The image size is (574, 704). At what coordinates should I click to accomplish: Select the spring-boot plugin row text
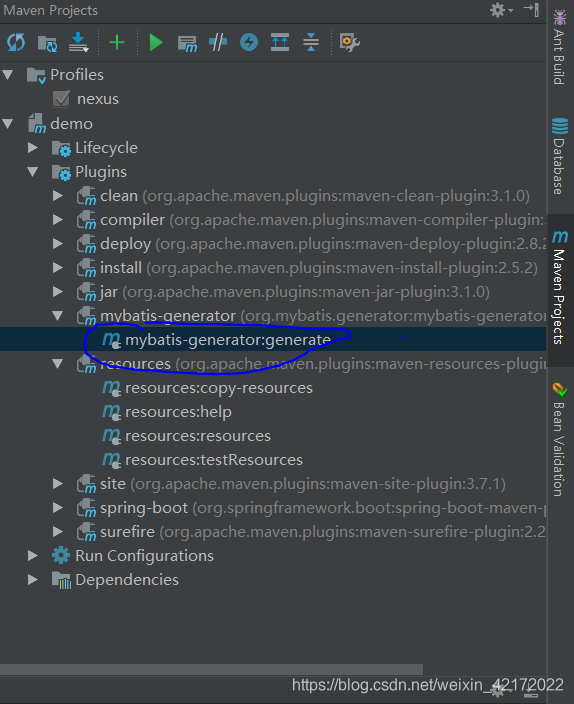tap(323, 508)
